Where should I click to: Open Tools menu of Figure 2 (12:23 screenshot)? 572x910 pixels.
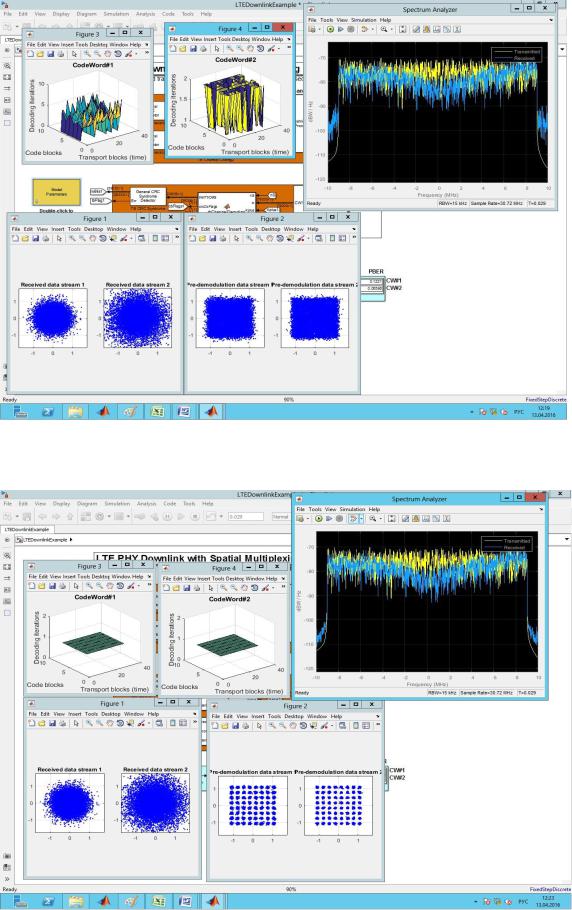coord(274,716)
